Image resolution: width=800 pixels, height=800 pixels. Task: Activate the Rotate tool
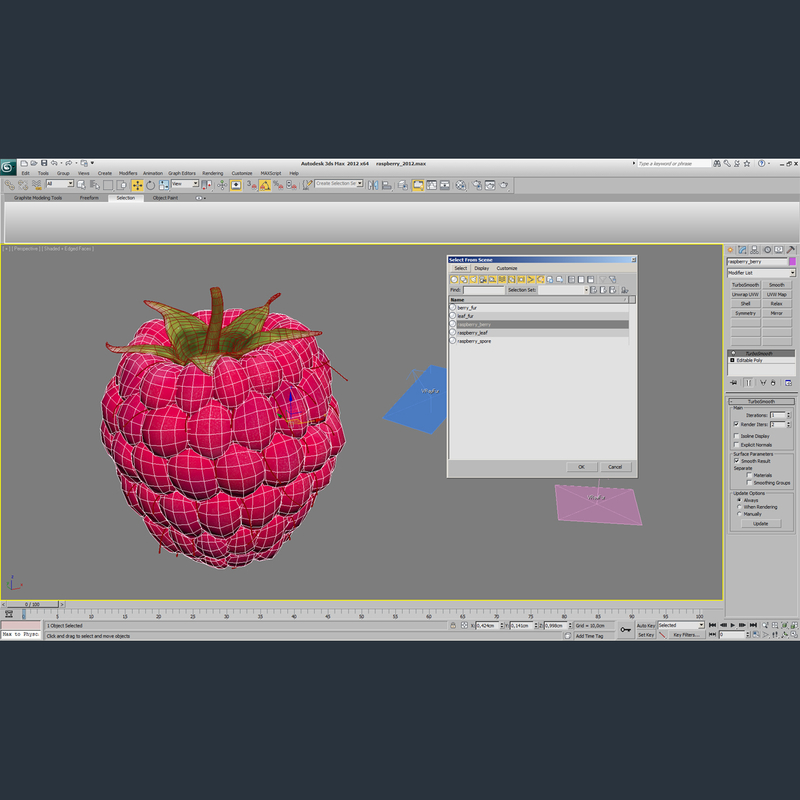(x=148, y=185)
